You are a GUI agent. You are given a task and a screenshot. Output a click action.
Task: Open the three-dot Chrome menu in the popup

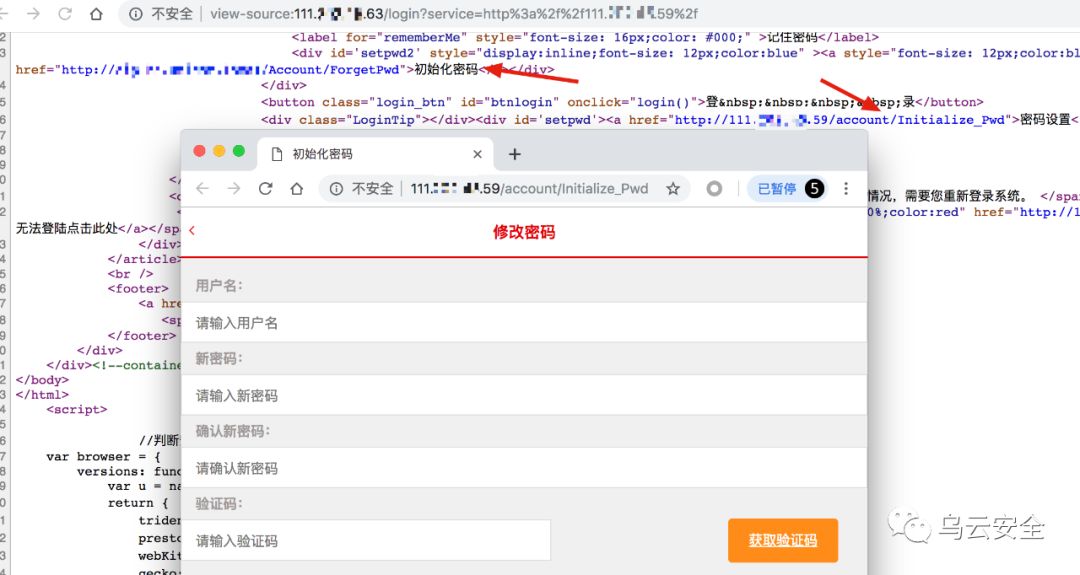[846, 189]
